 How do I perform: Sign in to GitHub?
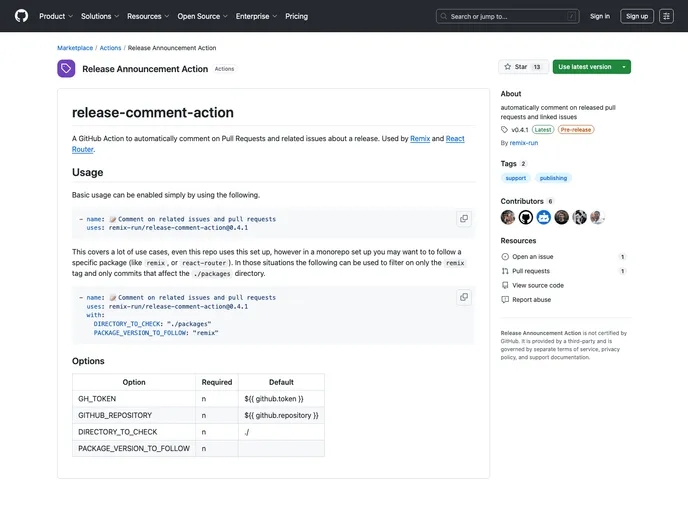[600, 16]
